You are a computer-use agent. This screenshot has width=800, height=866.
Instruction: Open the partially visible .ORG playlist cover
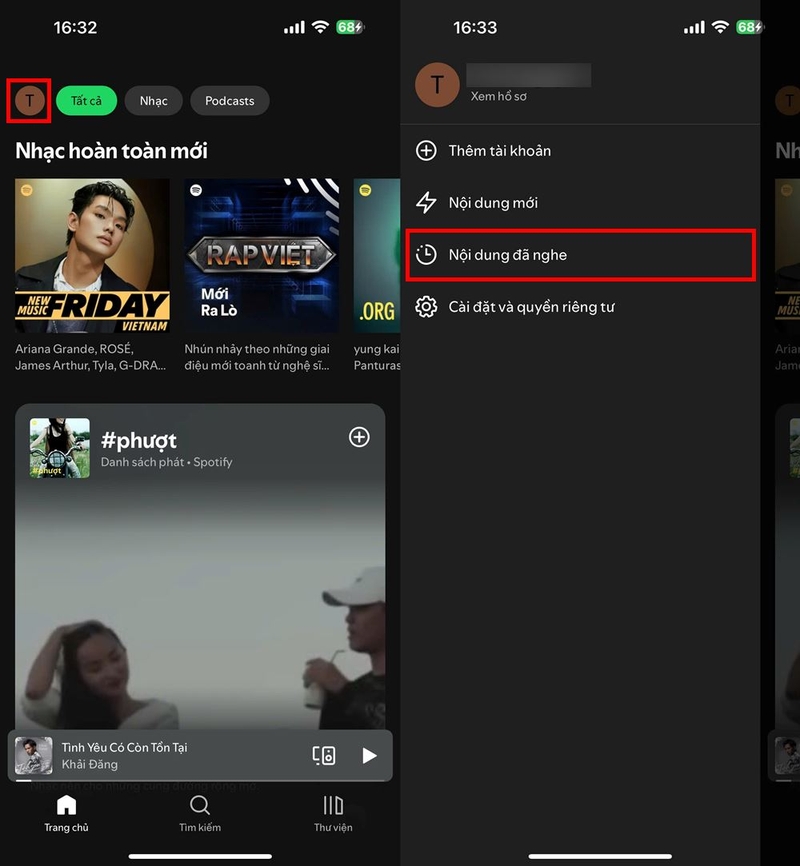(x=377, y=255)
